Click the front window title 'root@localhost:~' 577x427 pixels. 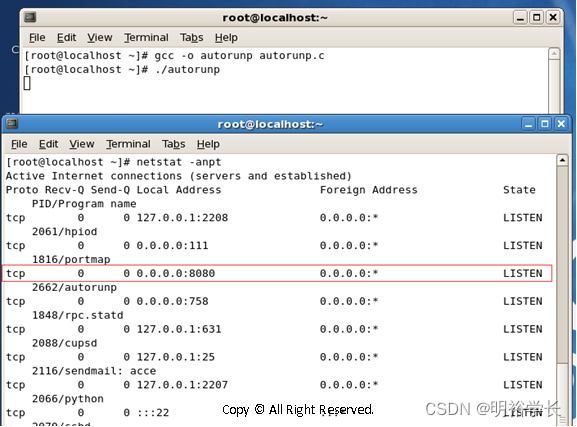[270, 124]
